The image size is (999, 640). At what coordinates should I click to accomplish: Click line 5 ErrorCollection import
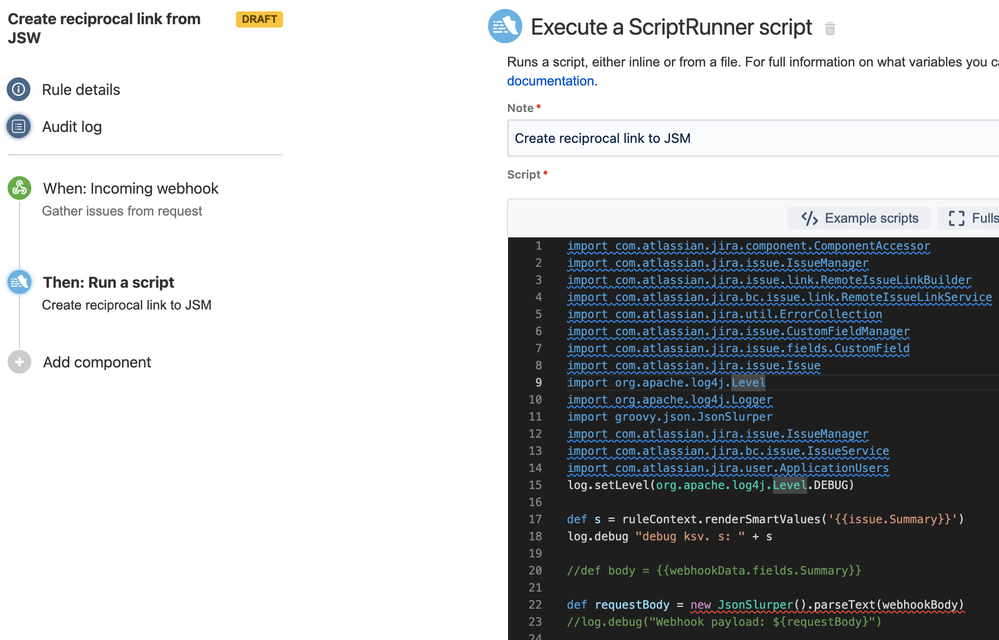724,315
